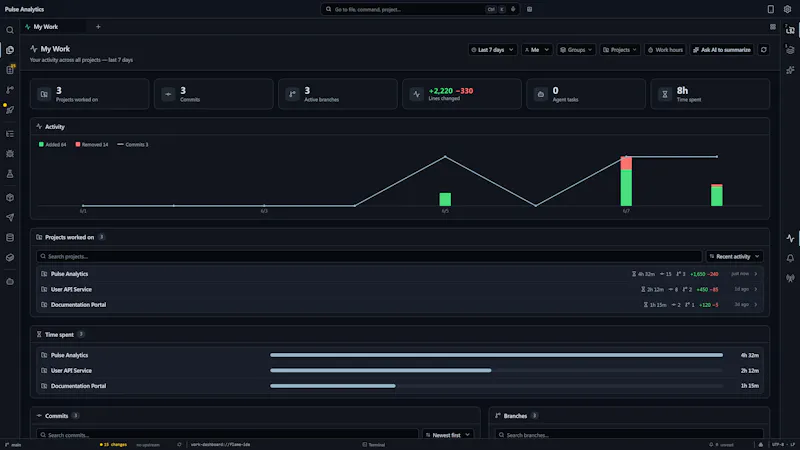This screenshot has width=800, height=450.
Task: Click 15 changes in the status bar
Action: click(x=113, y=444)
